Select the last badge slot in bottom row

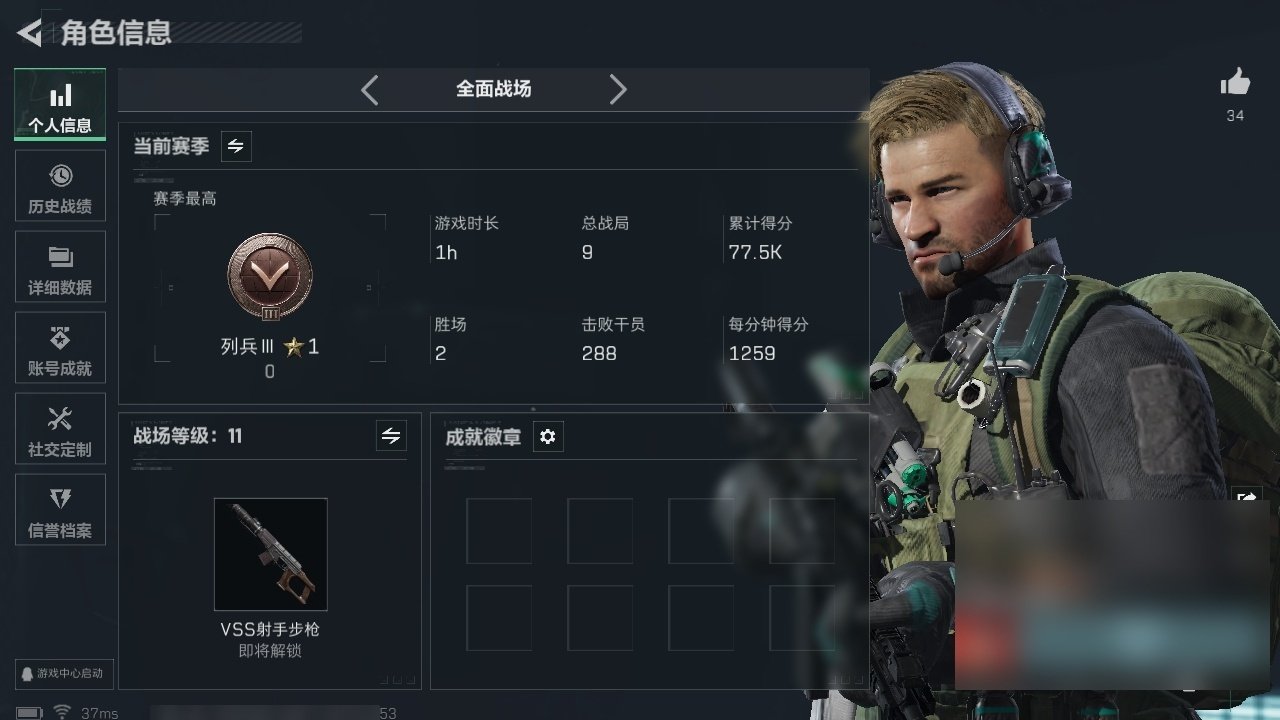tap(802, 618)
